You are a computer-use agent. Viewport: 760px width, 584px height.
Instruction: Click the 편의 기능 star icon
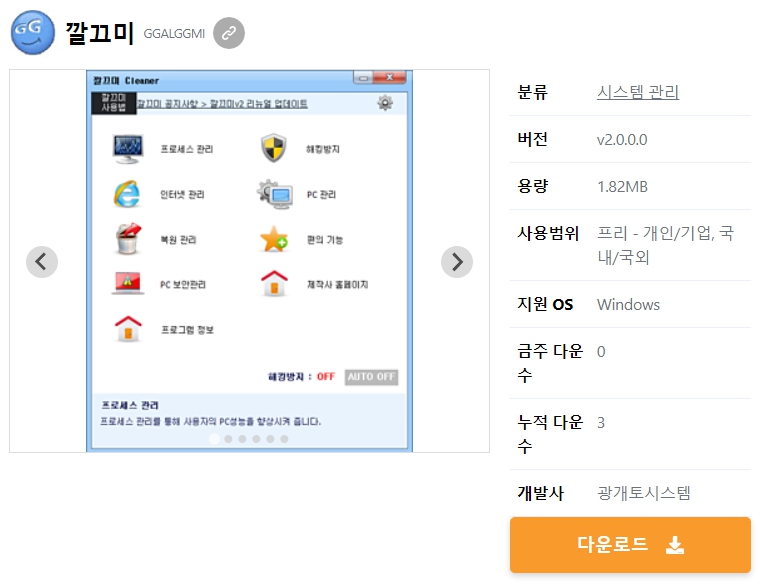click(x=274, y=239)
